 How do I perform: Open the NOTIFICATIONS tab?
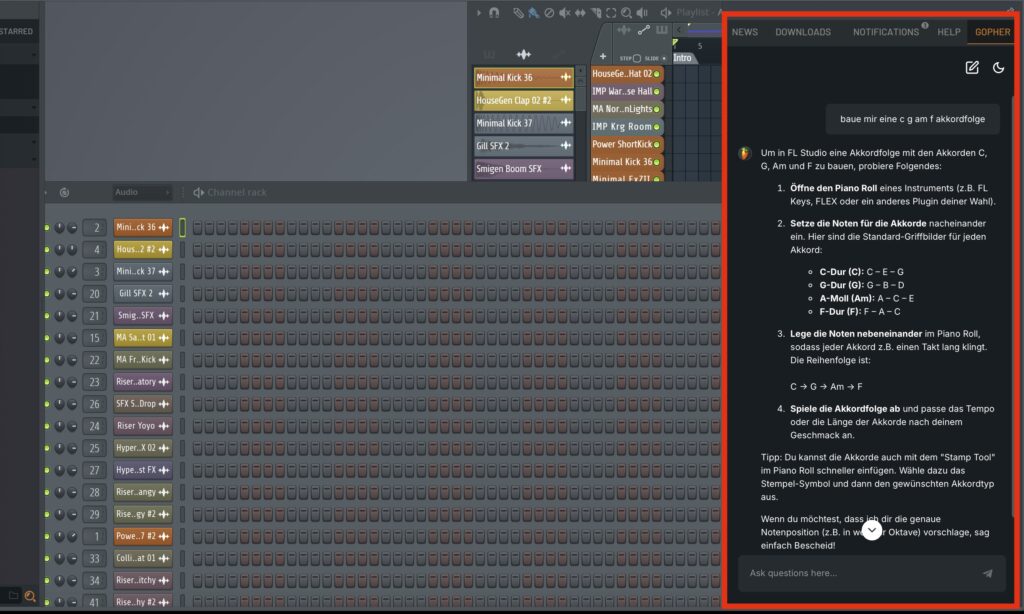[886, 32]
